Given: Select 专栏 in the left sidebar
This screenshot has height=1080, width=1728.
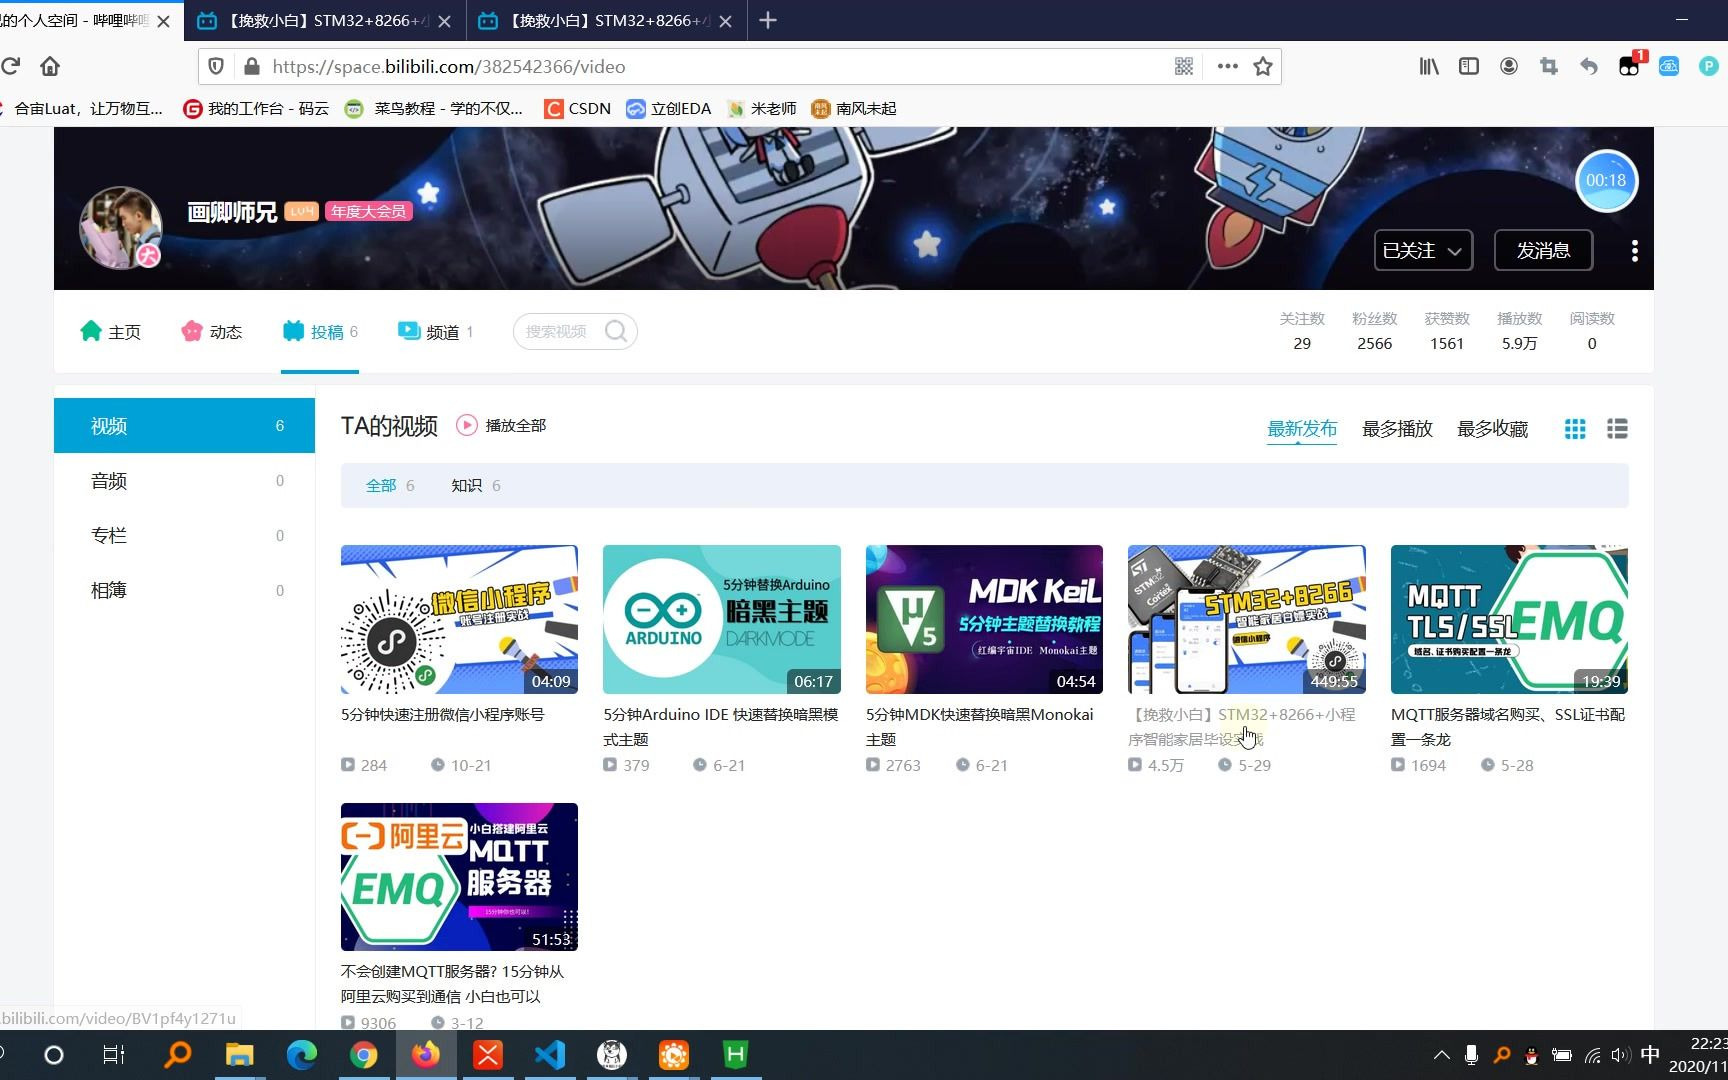Looking at the screenshot, I should tap(184, 535).
